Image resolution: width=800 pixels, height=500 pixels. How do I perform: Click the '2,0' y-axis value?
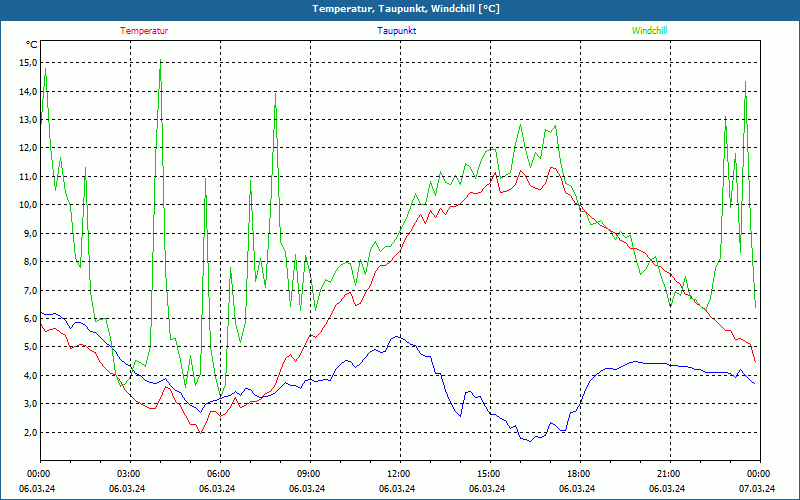click(30, 432)
